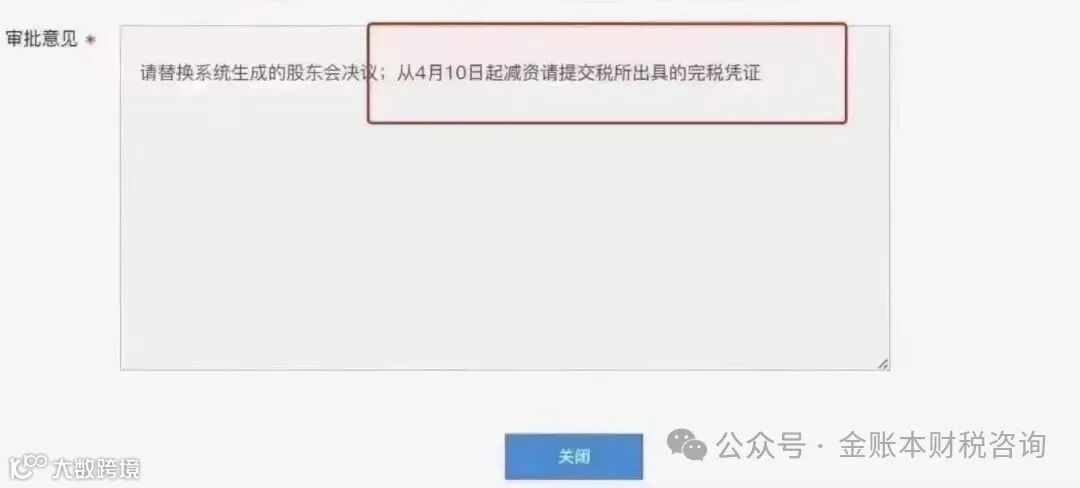Click blank area inside red highlight box
Screen dimensions: 1080x488
[606, 103]
